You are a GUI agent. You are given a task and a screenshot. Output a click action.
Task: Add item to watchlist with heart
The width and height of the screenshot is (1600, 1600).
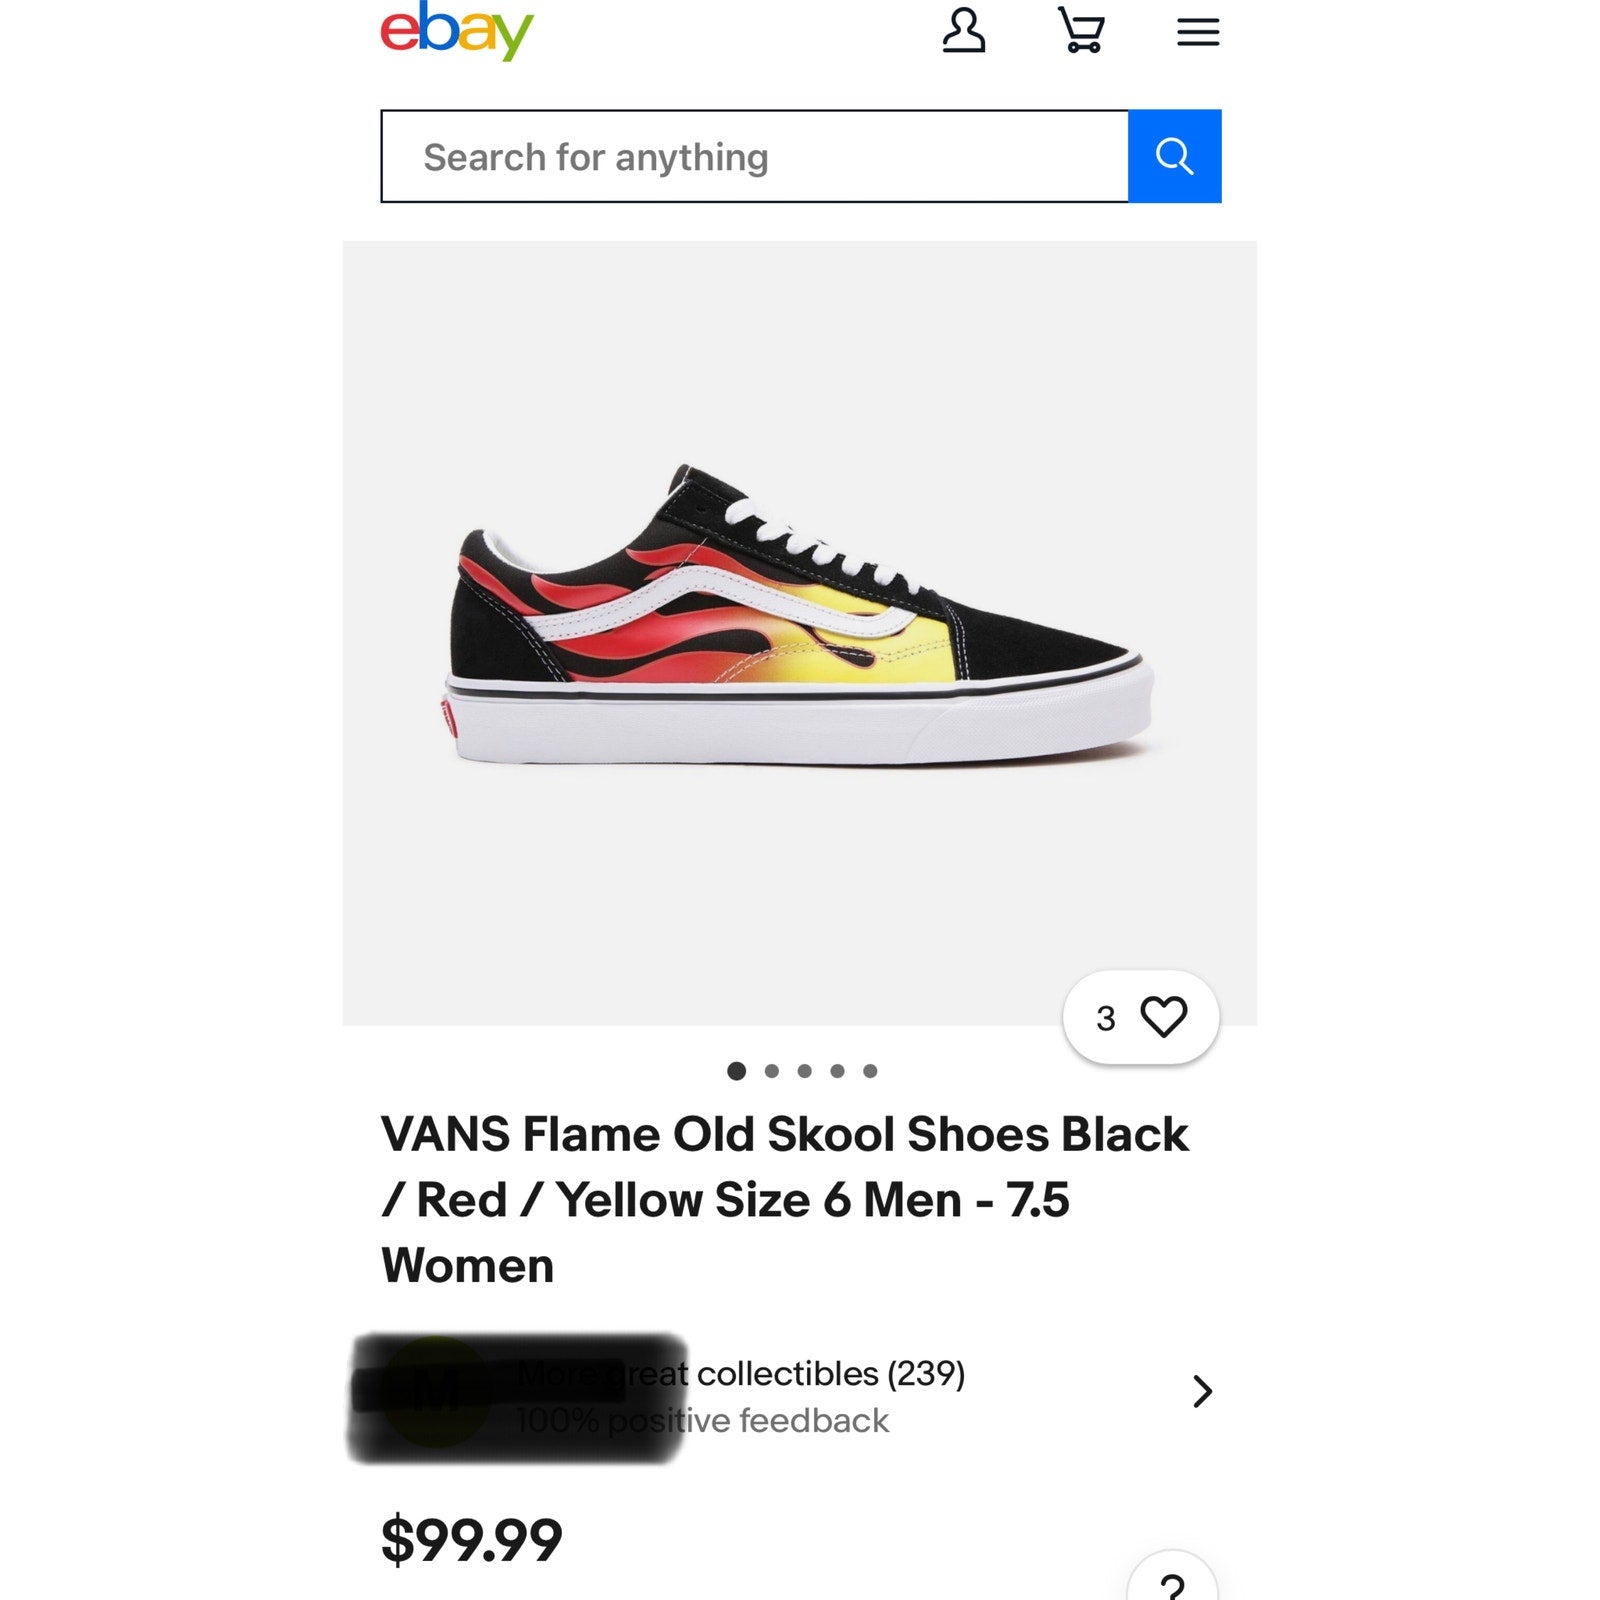1164,1017
